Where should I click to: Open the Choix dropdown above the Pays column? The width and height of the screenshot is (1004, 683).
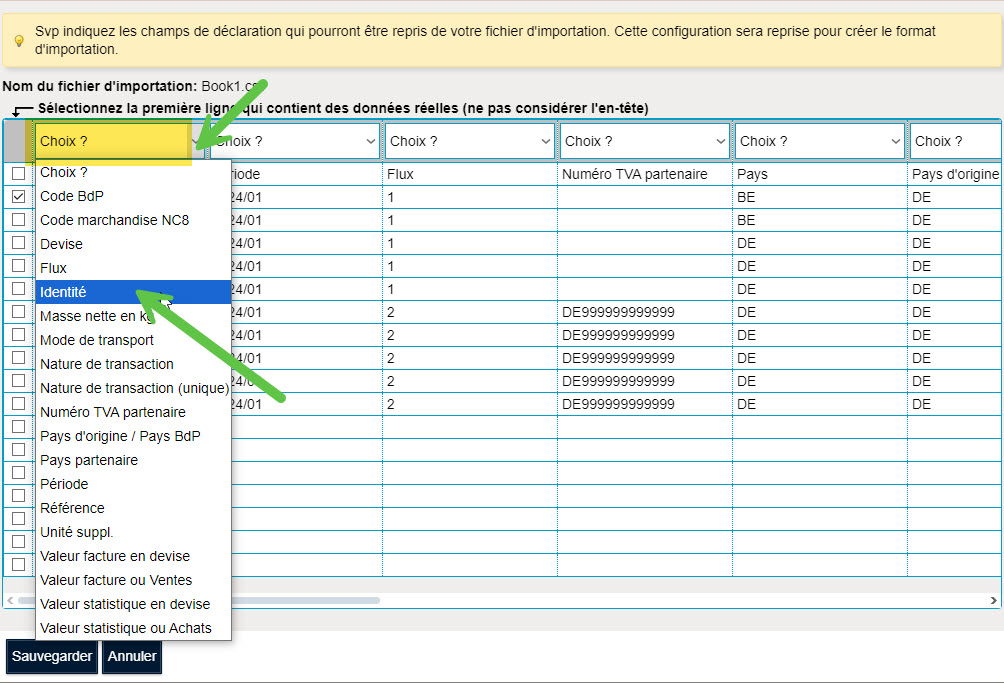[820, 141]
